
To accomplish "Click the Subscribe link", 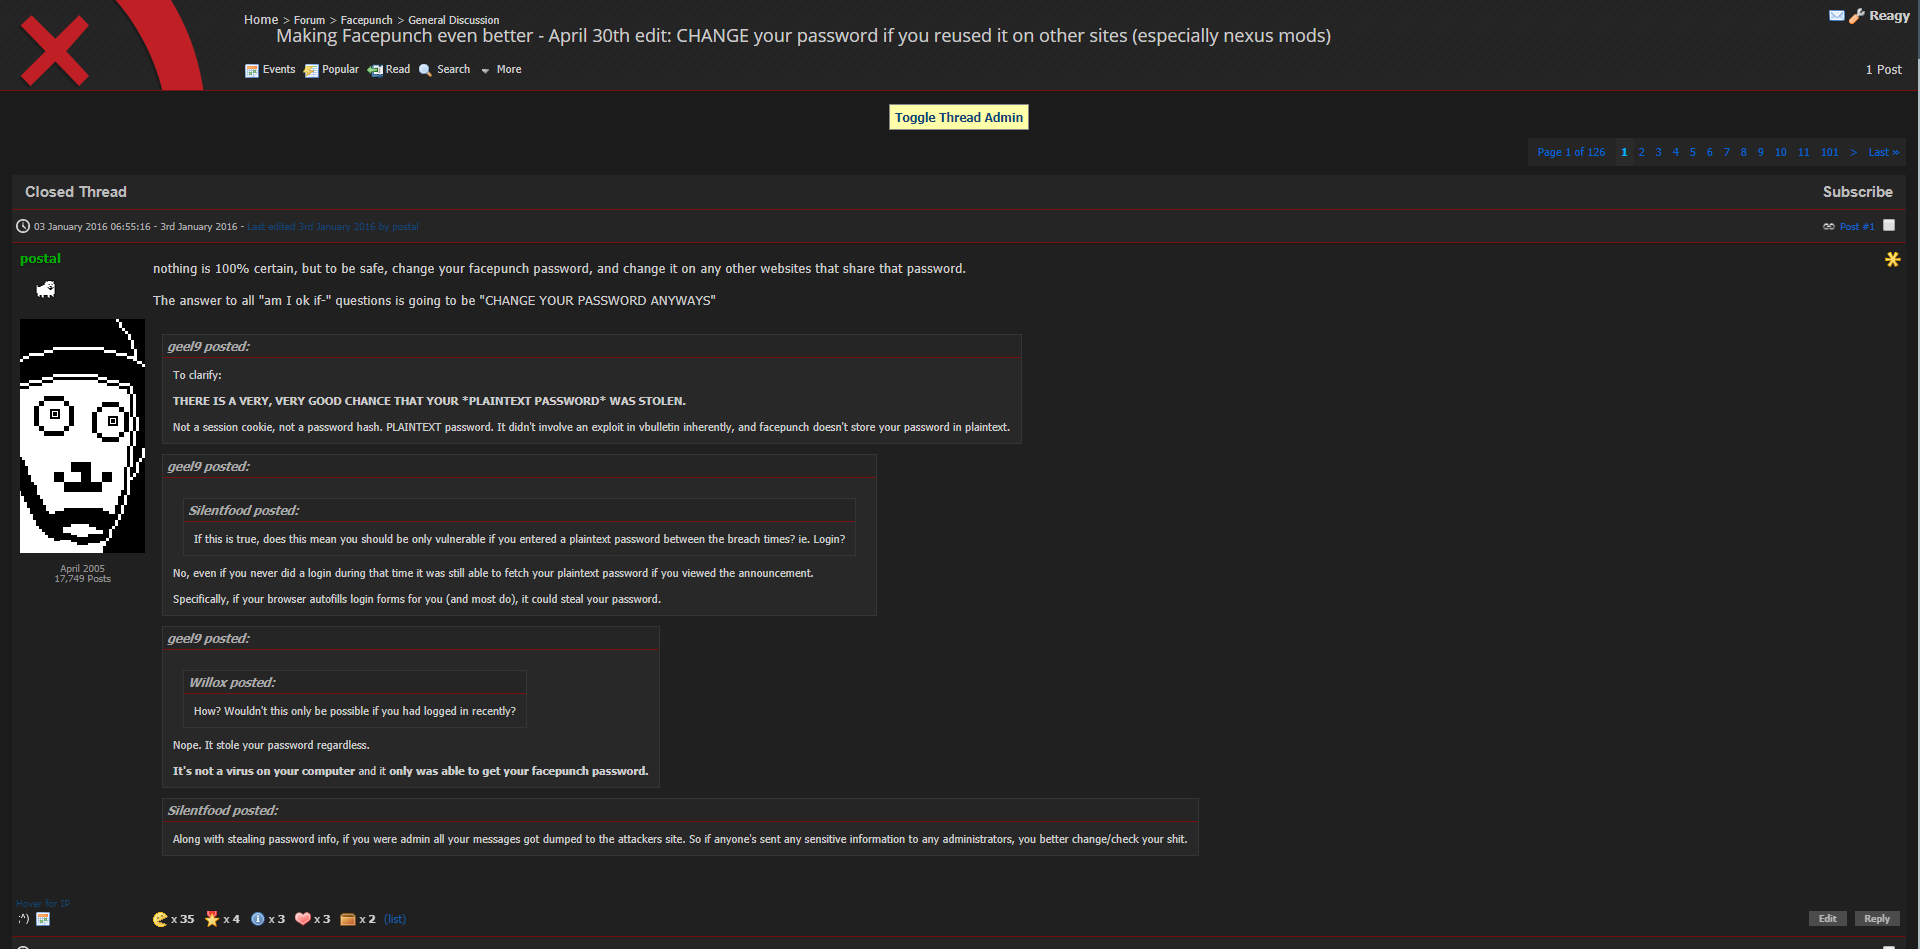I will click(x=1857, y=192).
